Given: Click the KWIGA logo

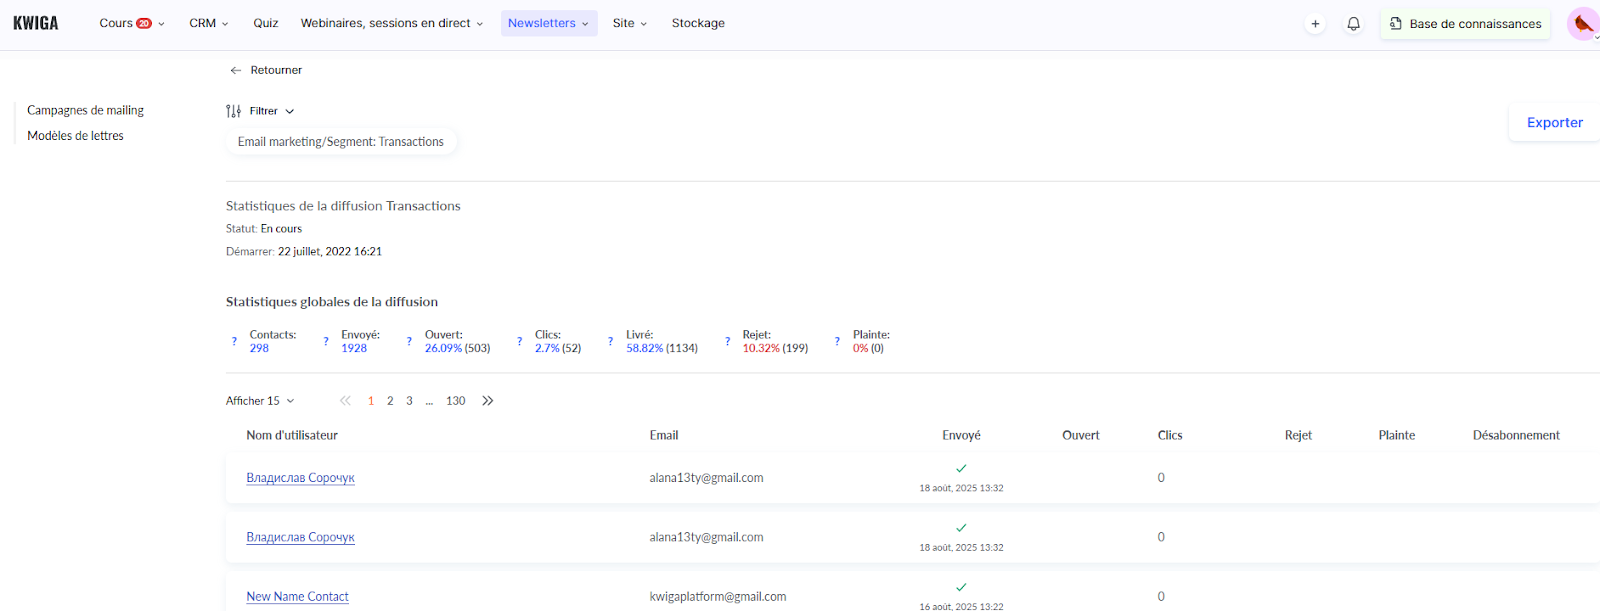Looking at the screenshot, I should pyautogui.click(x=36, y=23).
